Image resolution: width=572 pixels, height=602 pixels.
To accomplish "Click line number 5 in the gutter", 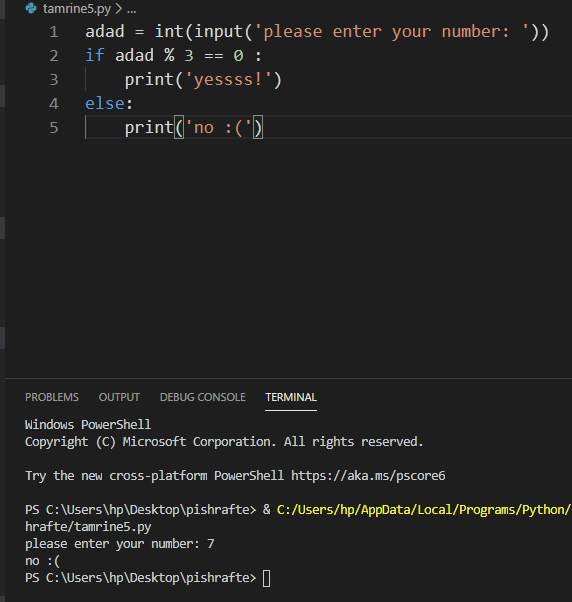I will point(54,127).
